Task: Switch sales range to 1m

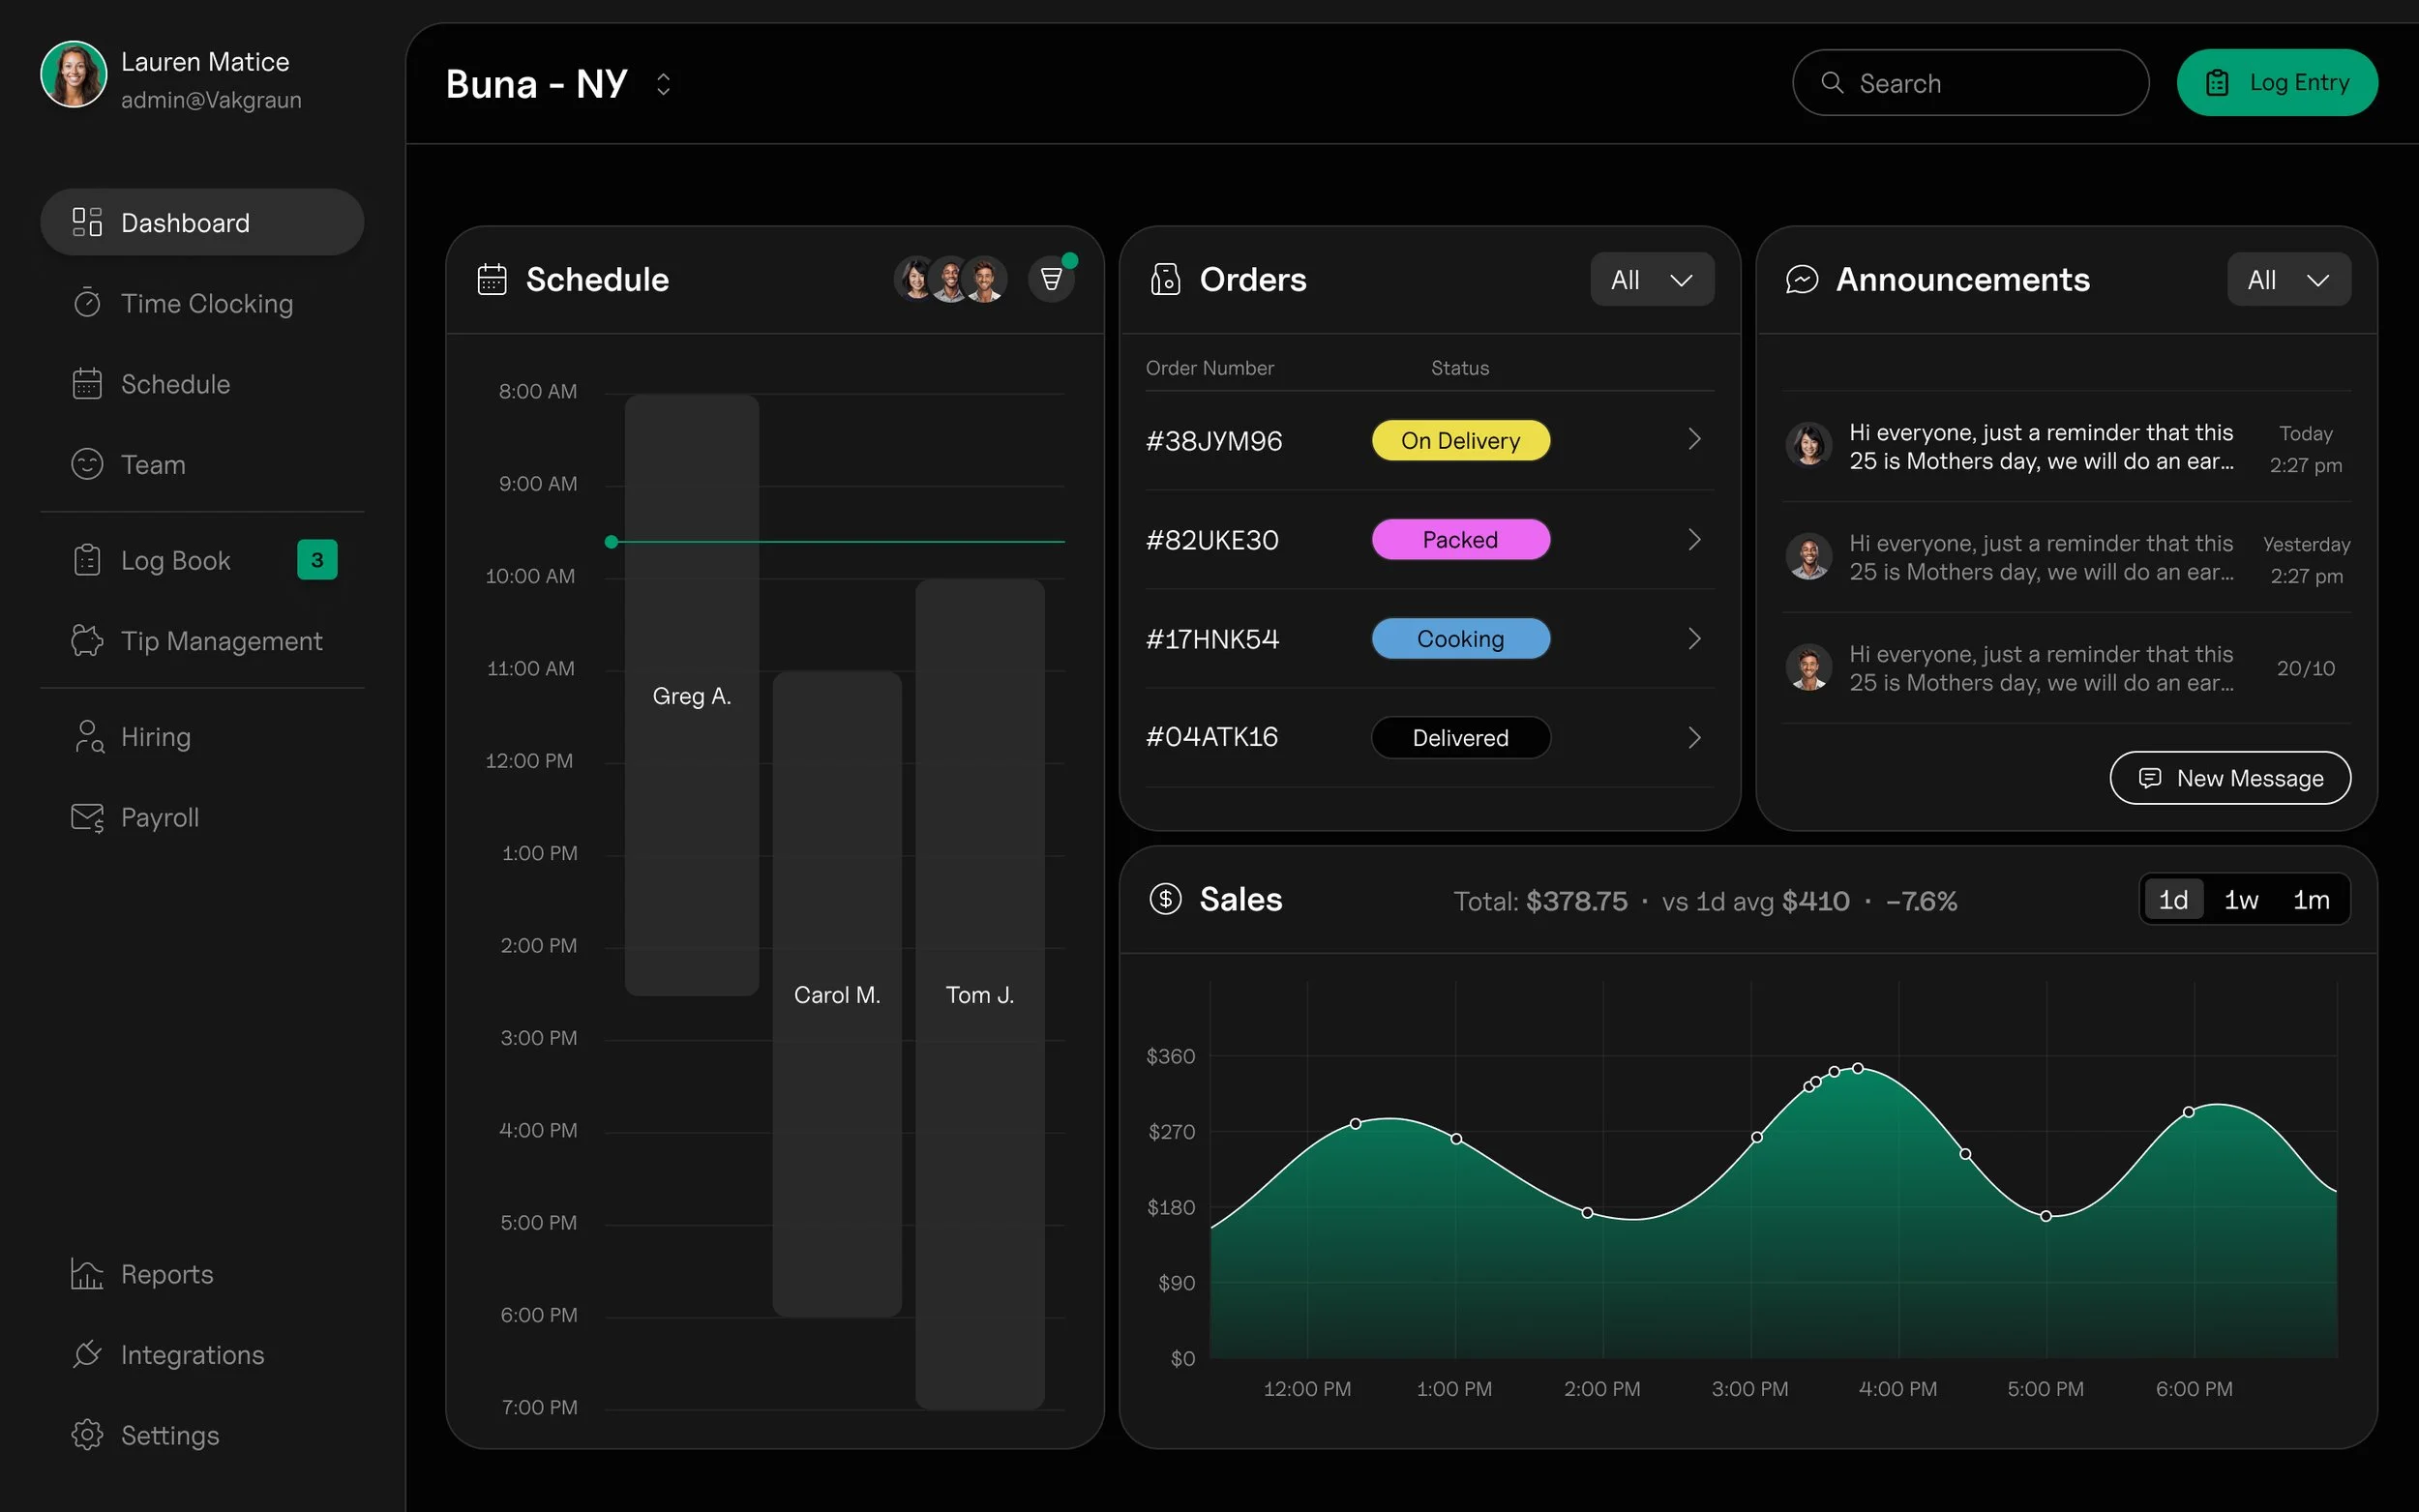Action: [x=2310, y=900]
